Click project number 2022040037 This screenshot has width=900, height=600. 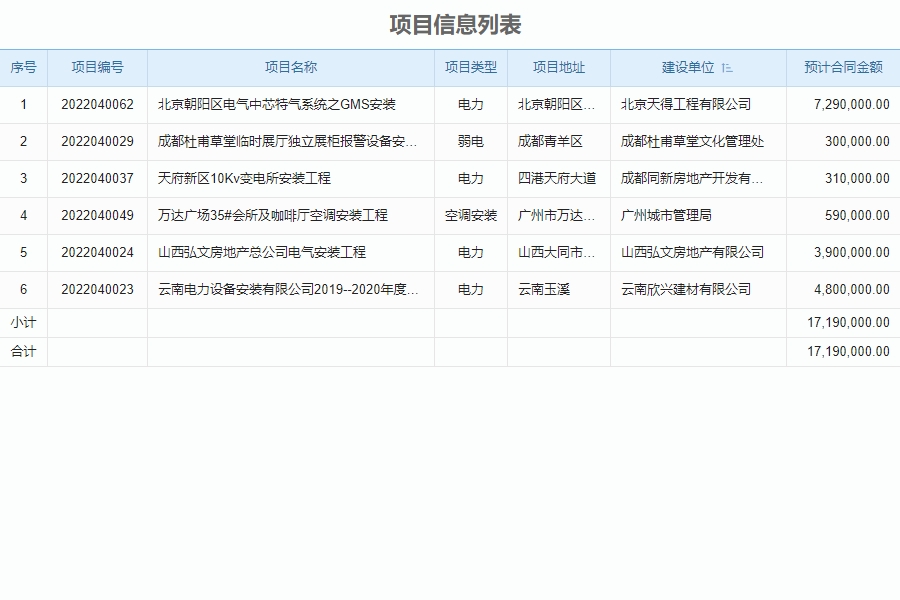[x=98, y=179]
